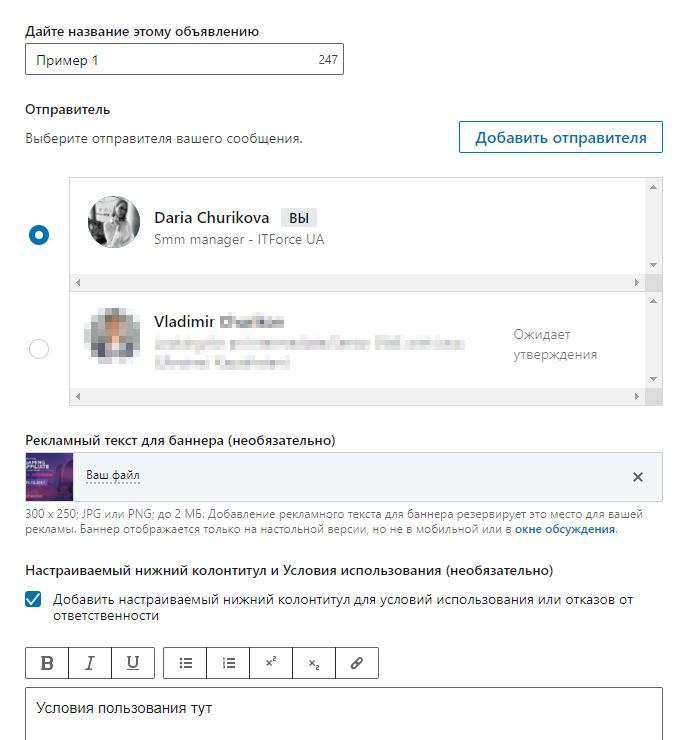Insert a bulleted list
This screenshot has width=693, height=740.
pyautogui.click(x=185, y=663)
